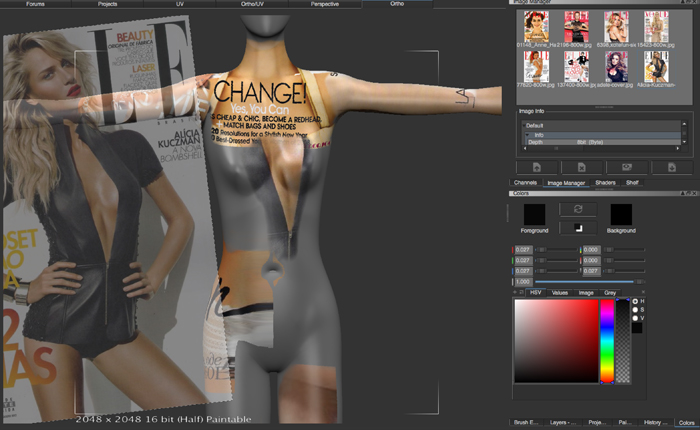
Task: Select the Image Manager panel tab
Action: click(x=566, y=183)
